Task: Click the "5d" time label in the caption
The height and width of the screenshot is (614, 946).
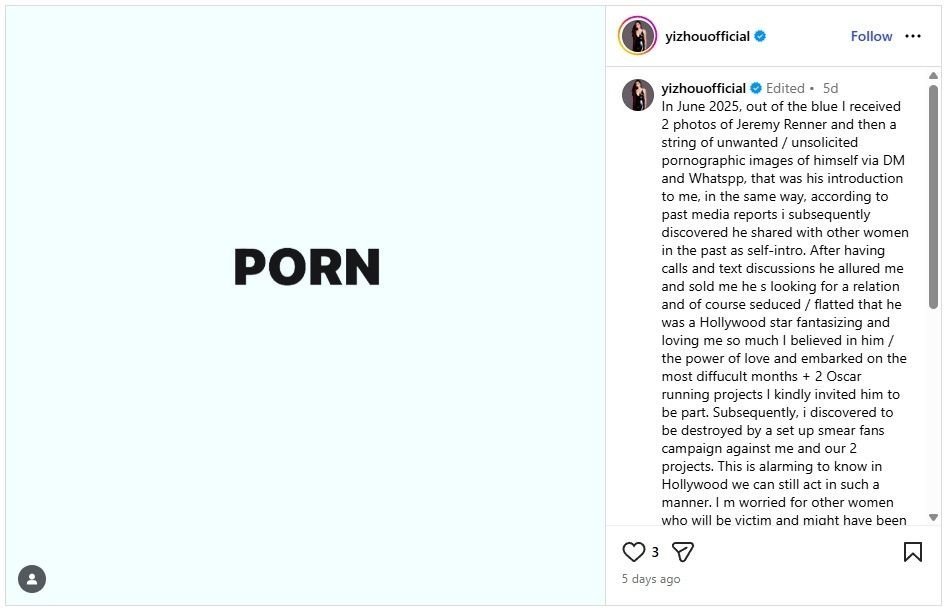Action: tap(830, 88)
